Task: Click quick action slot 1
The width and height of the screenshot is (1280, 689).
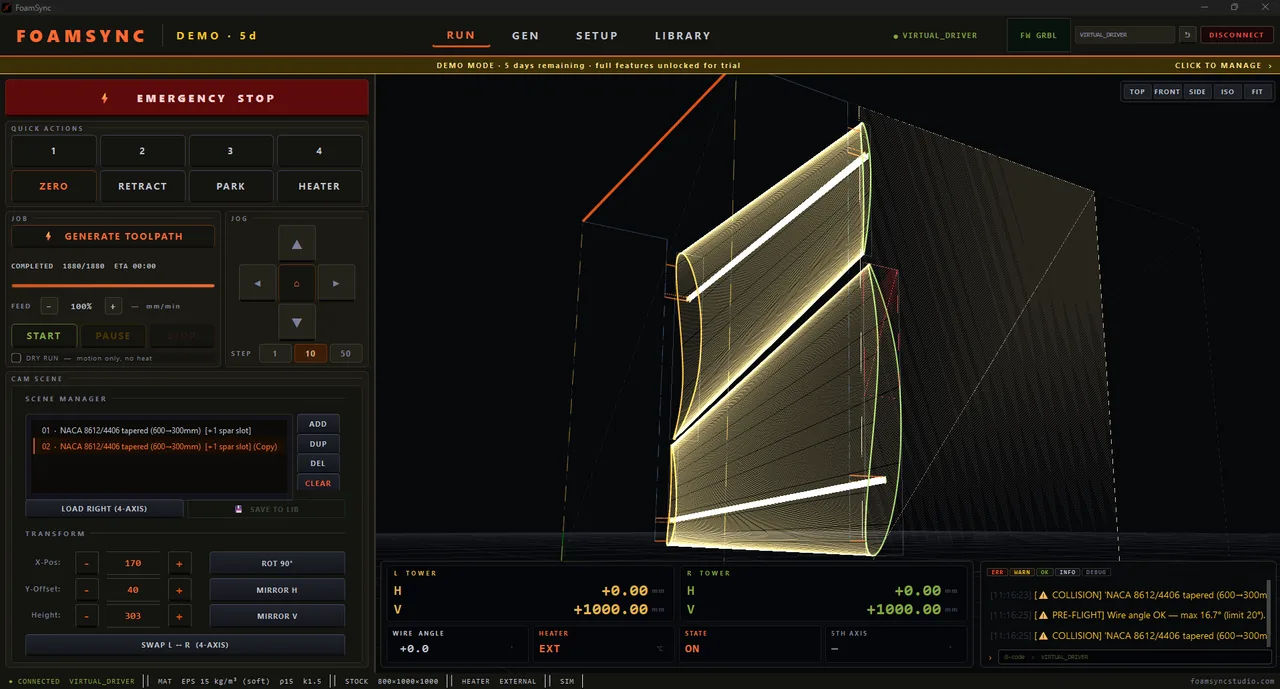Action: pos(54,151)
